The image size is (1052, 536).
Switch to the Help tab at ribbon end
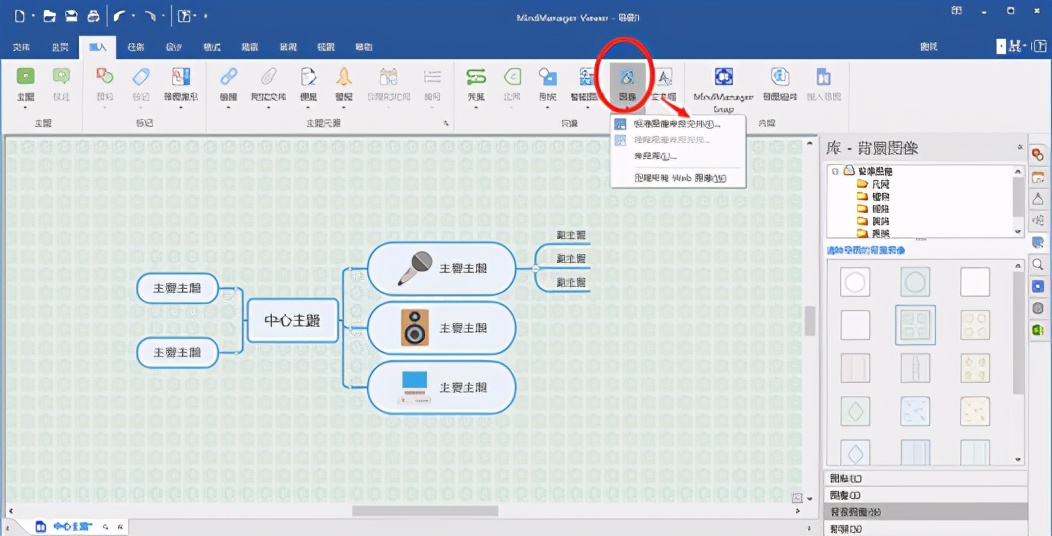click(x=364, y=47)
